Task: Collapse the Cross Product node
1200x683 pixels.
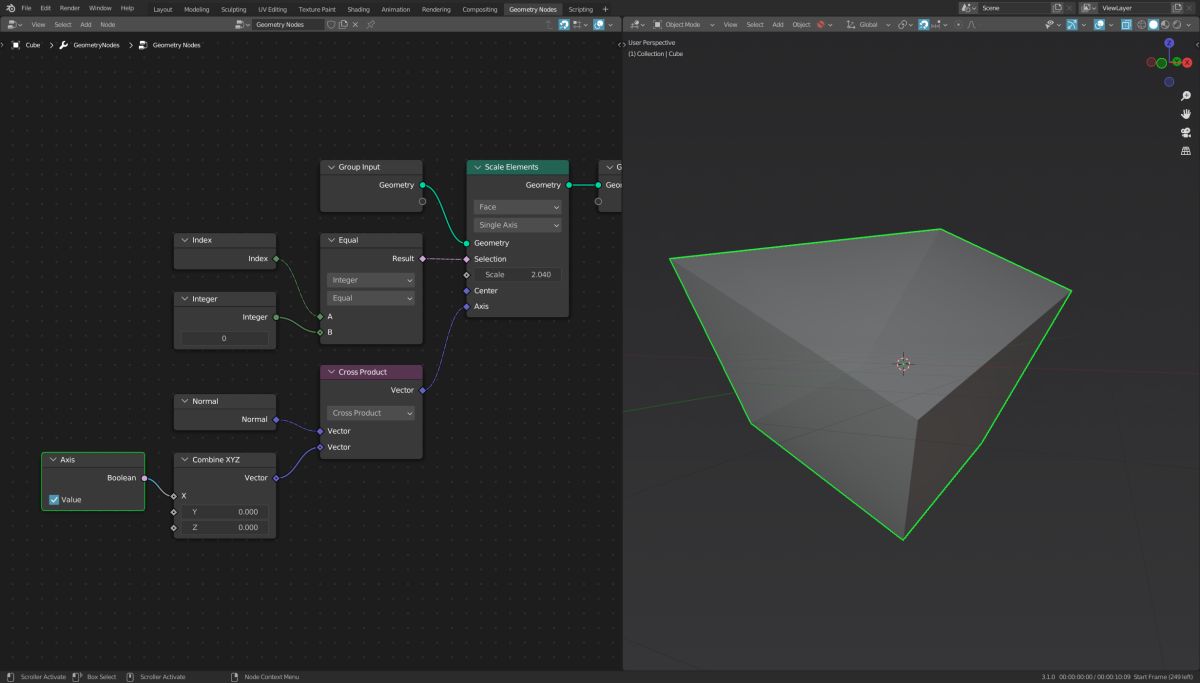Action: point(330,372)
